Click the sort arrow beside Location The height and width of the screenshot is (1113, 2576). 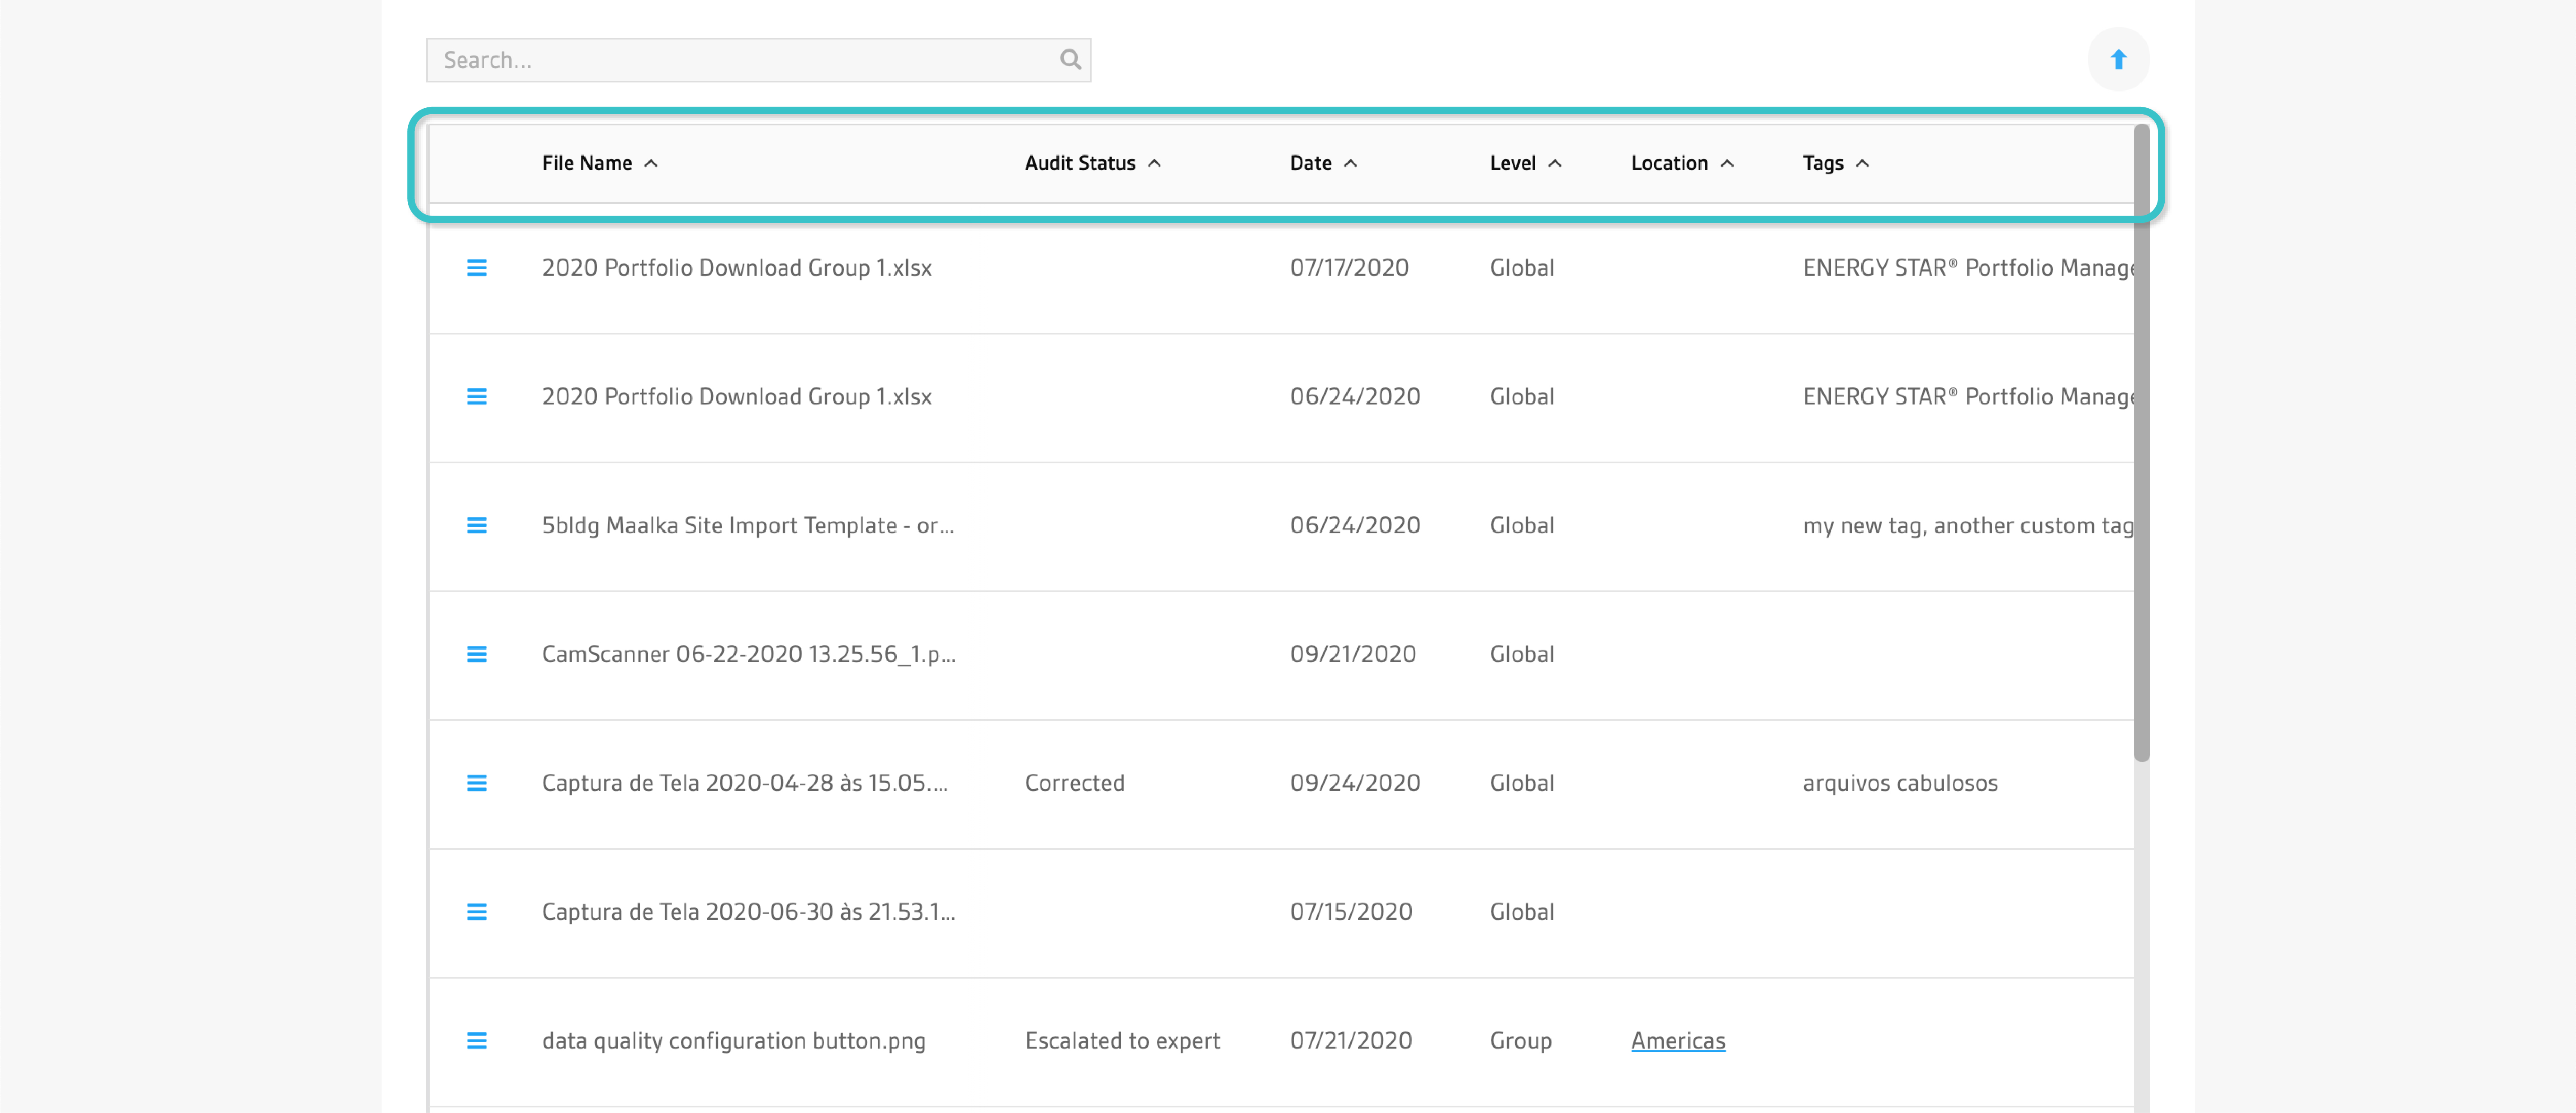pyautogui.click(x=1727, y=164)
